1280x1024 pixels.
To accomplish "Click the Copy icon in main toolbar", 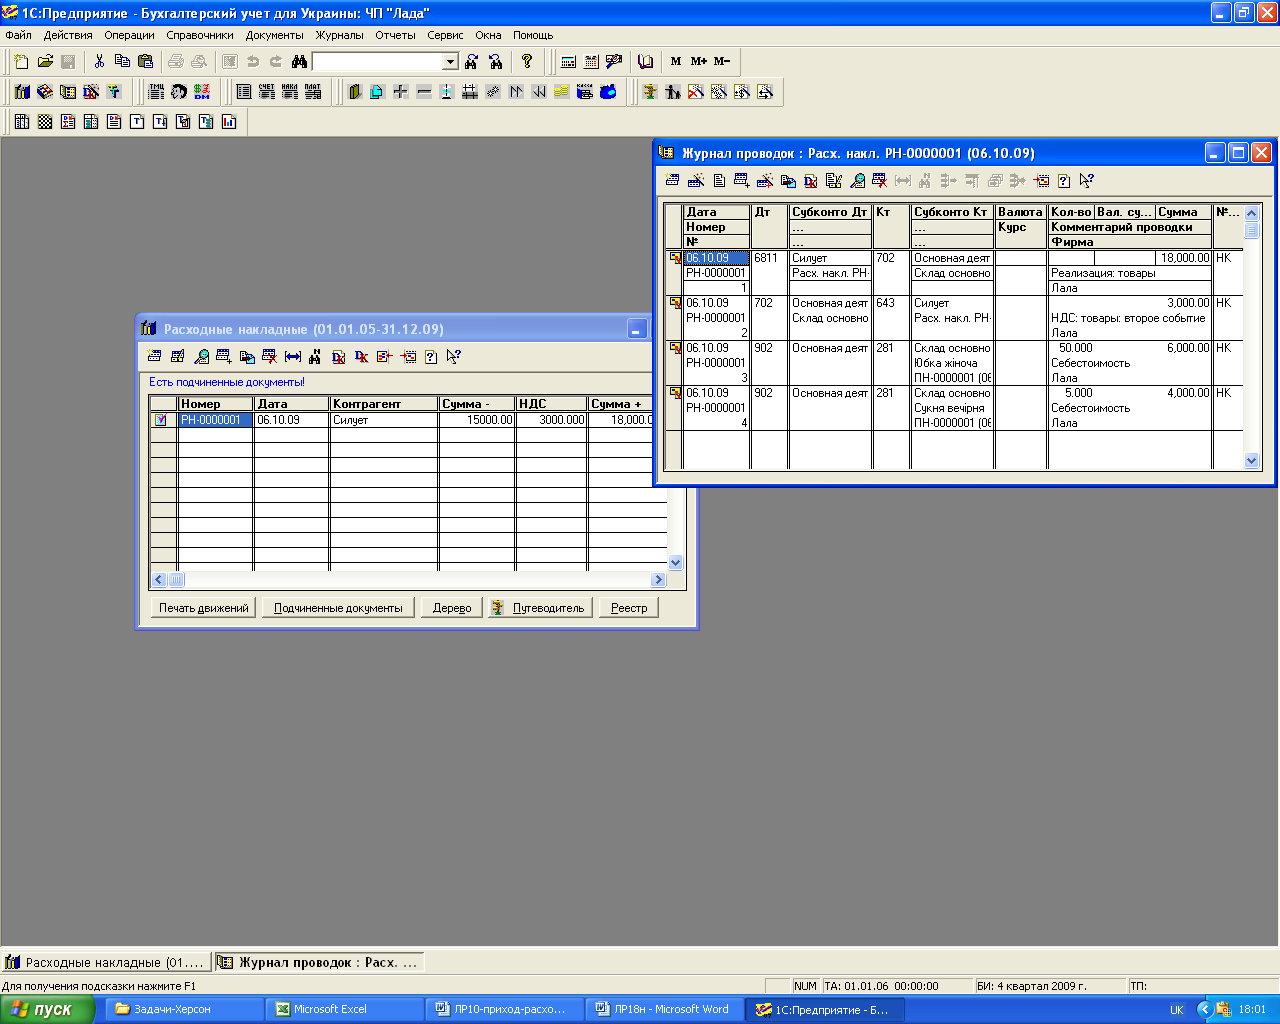I will 122,62.
